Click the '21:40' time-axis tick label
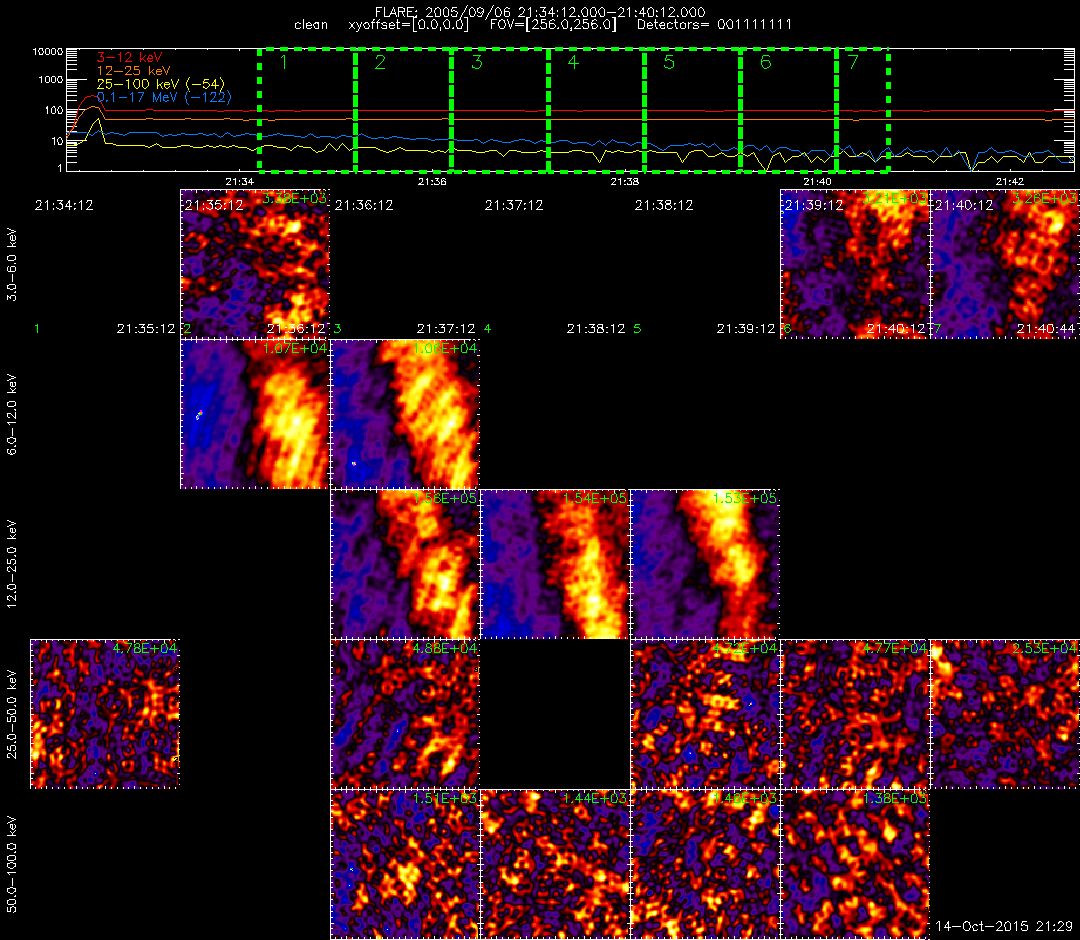 pyautogui.click(x=818, y=181)
